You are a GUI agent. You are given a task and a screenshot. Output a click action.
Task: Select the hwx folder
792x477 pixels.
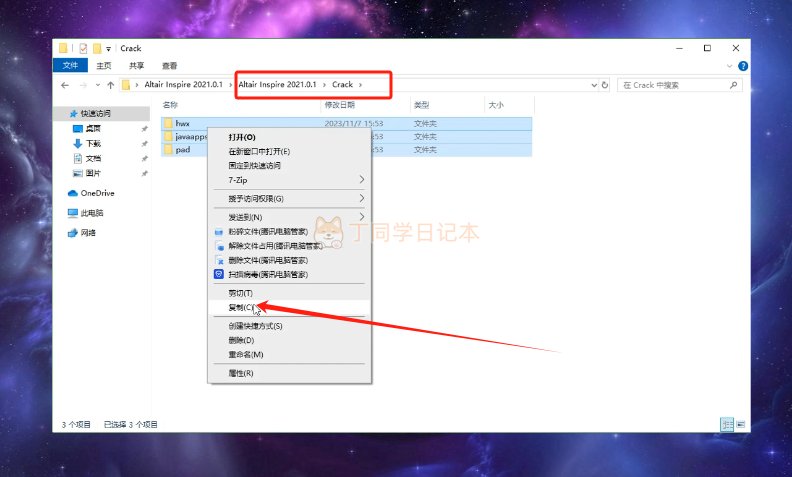tap(346, 123)
